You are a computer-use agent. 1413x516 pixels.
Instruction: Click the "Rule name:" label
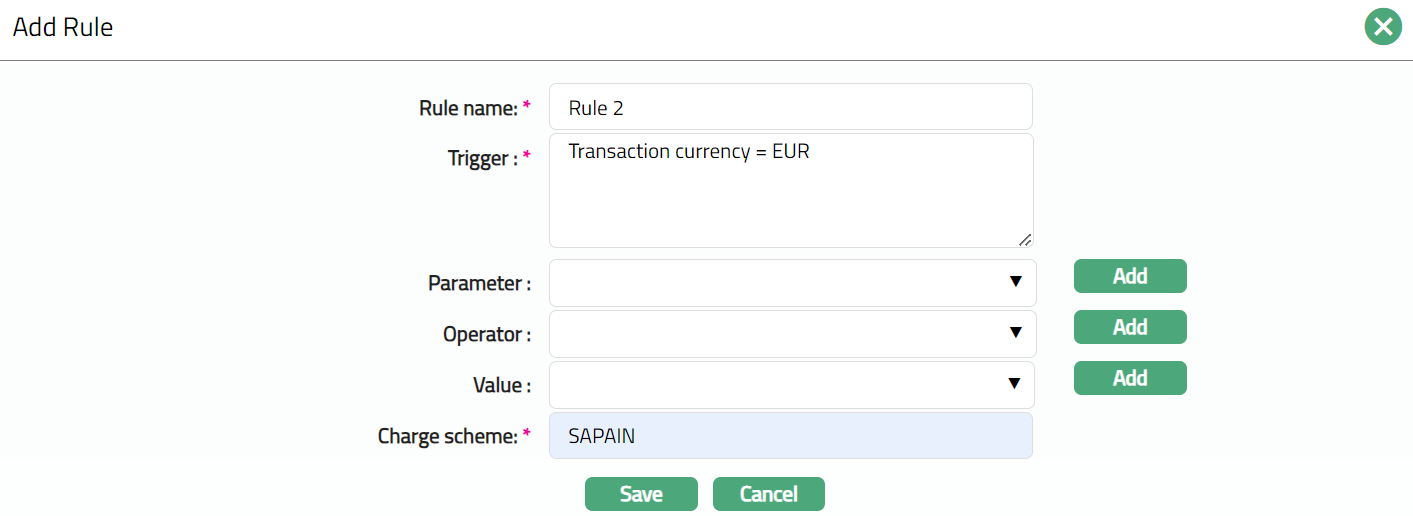point(468,108)
